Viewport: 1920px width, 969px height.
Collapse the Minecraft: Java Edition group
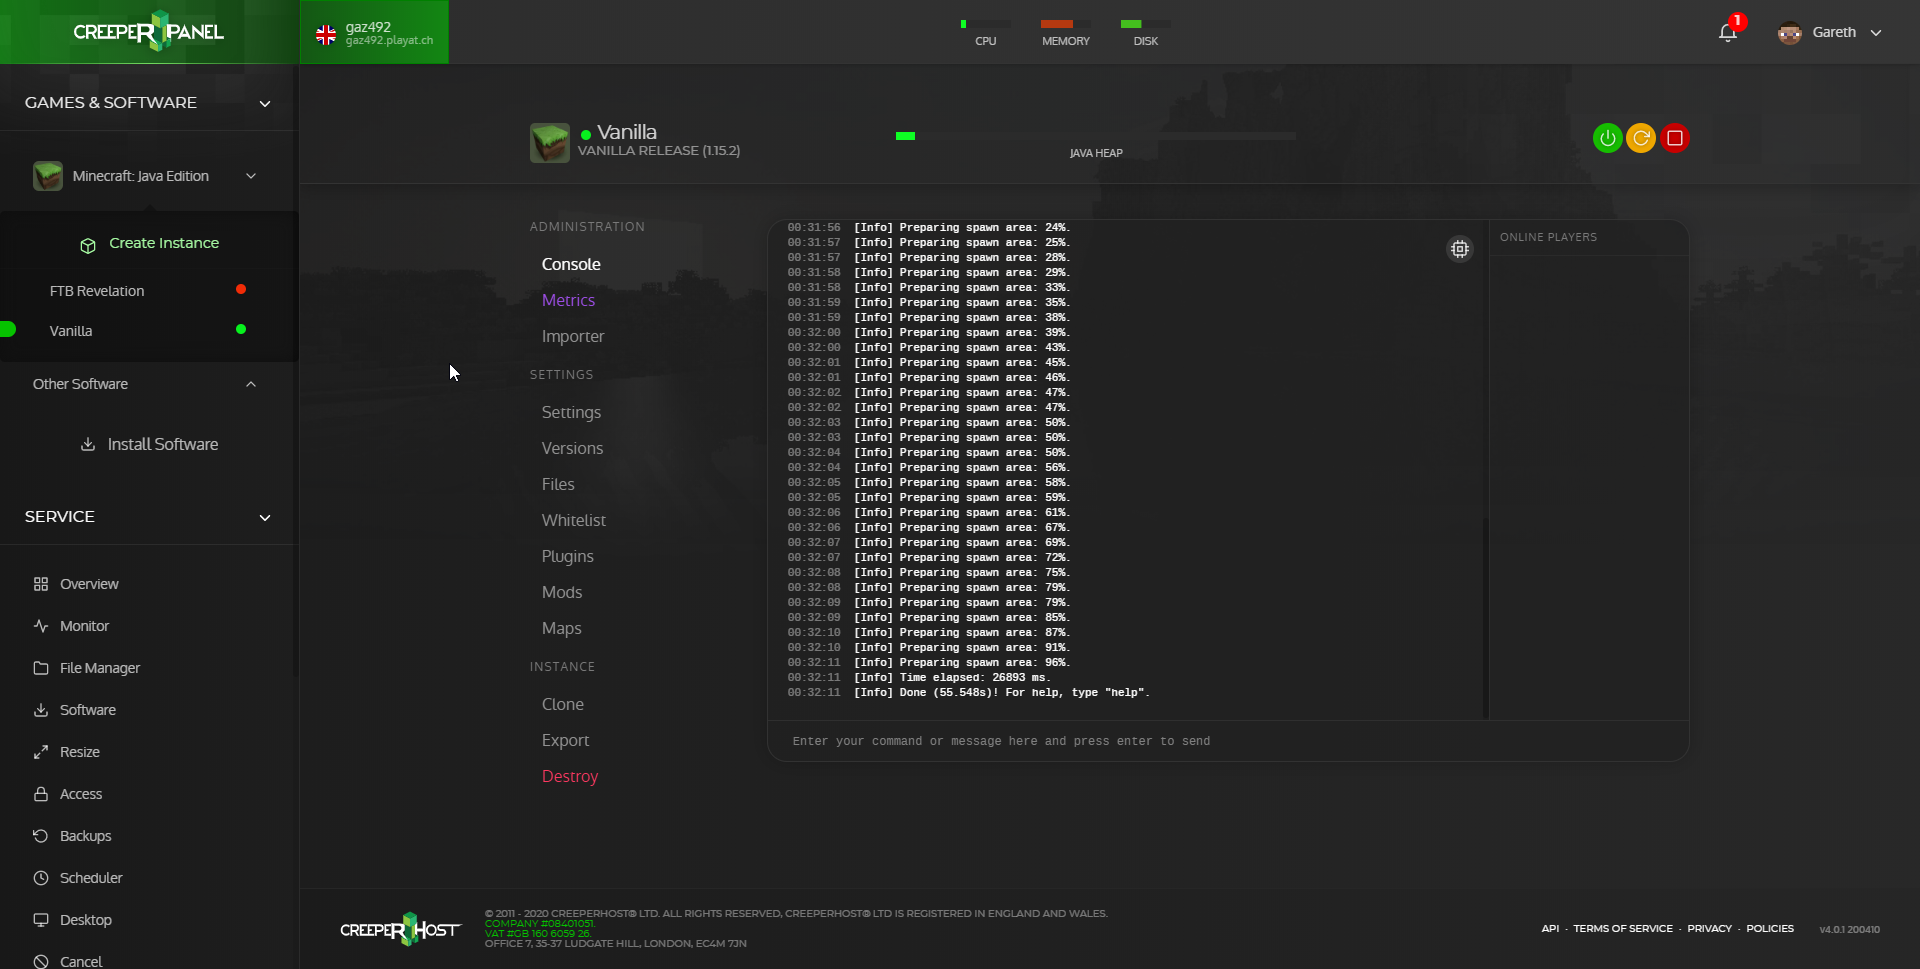coord(251,176)
